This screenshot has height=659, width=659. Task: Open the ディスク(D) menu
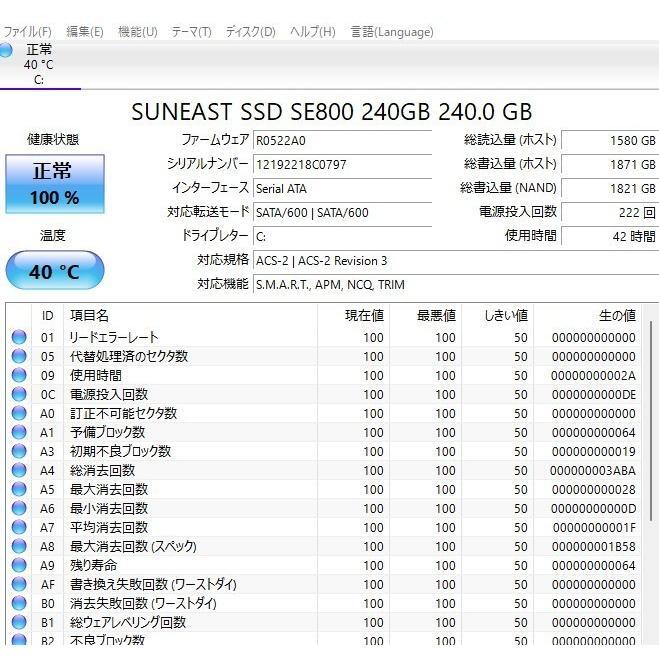(x=250, y=32)
